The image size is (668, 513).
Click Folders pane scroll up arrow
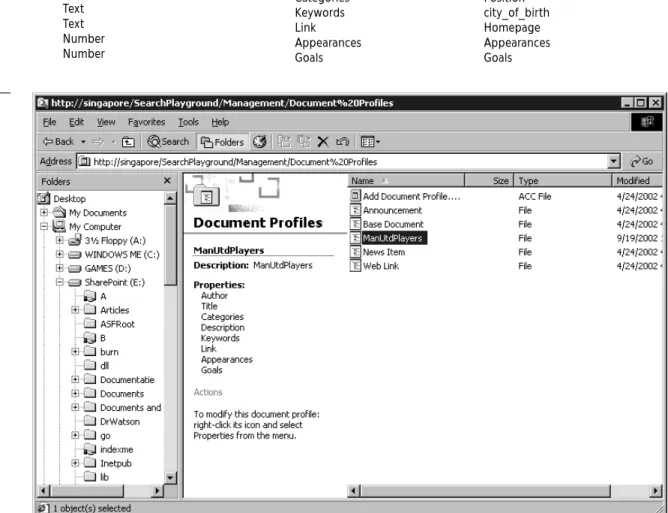170,198
